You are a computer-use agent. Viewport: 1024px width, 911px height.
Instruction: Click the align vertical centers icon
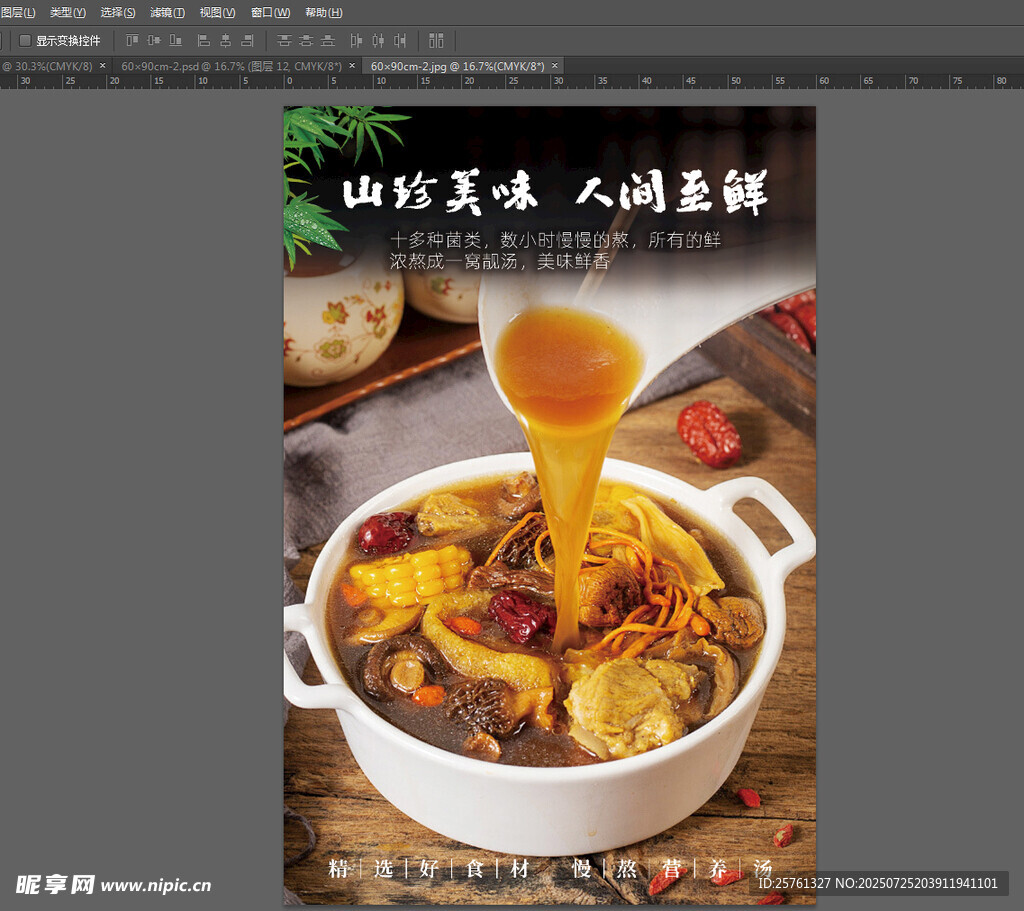pyautogui.click(x=154, y=41)
